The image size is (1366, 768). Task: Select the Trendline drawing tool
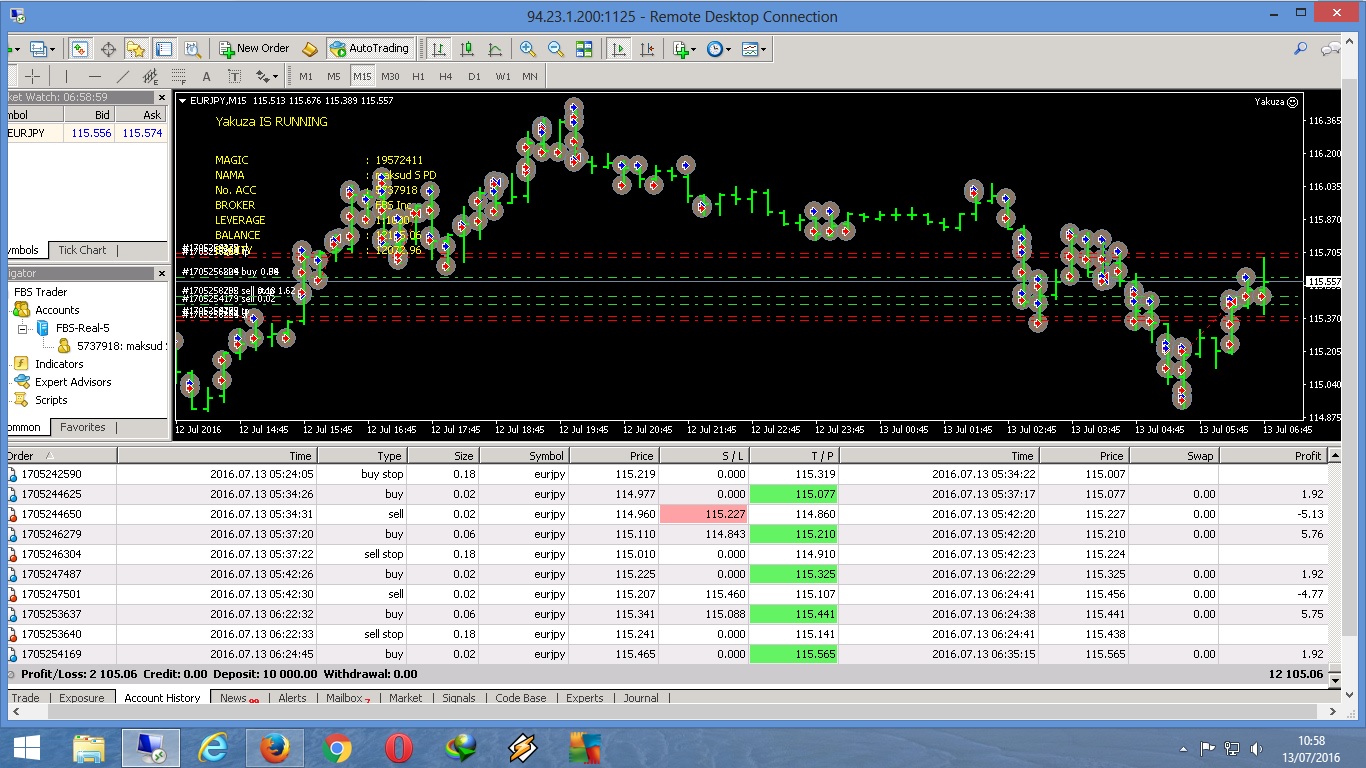[x=123, y=76]
